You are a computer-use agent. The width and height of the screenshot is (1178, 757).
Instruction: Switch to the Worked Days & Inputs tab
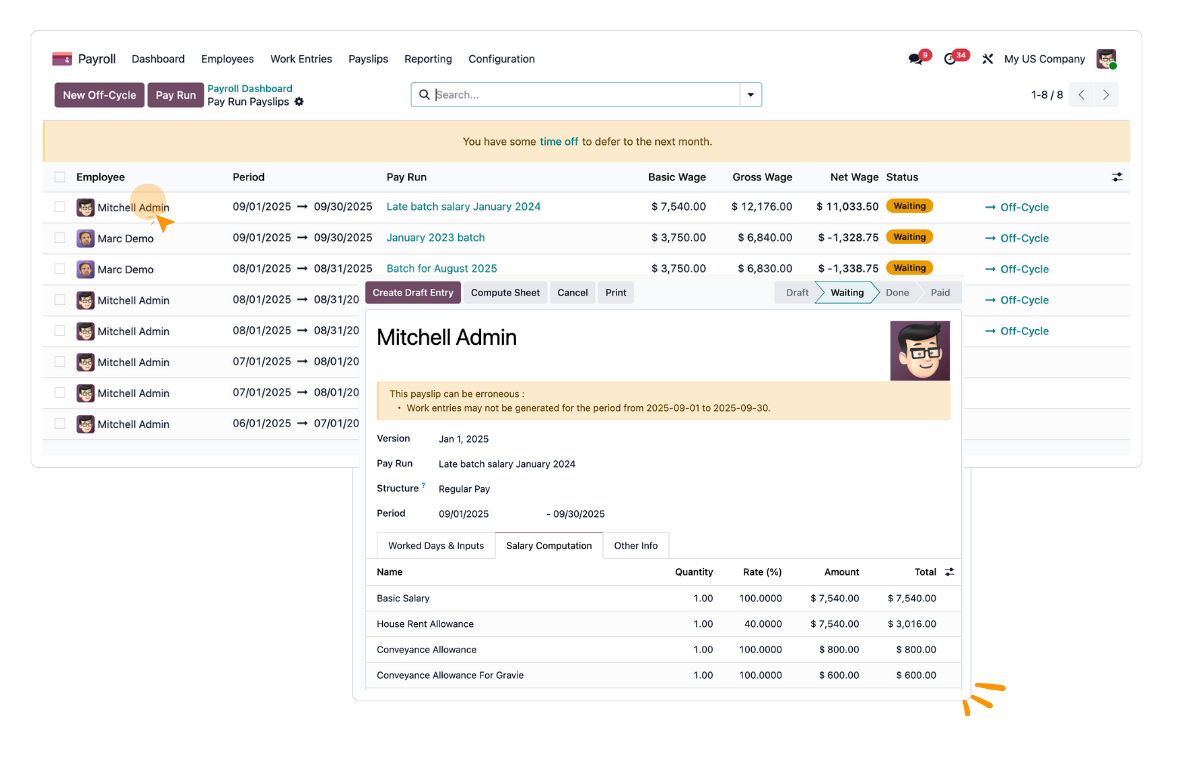(436, 545)
